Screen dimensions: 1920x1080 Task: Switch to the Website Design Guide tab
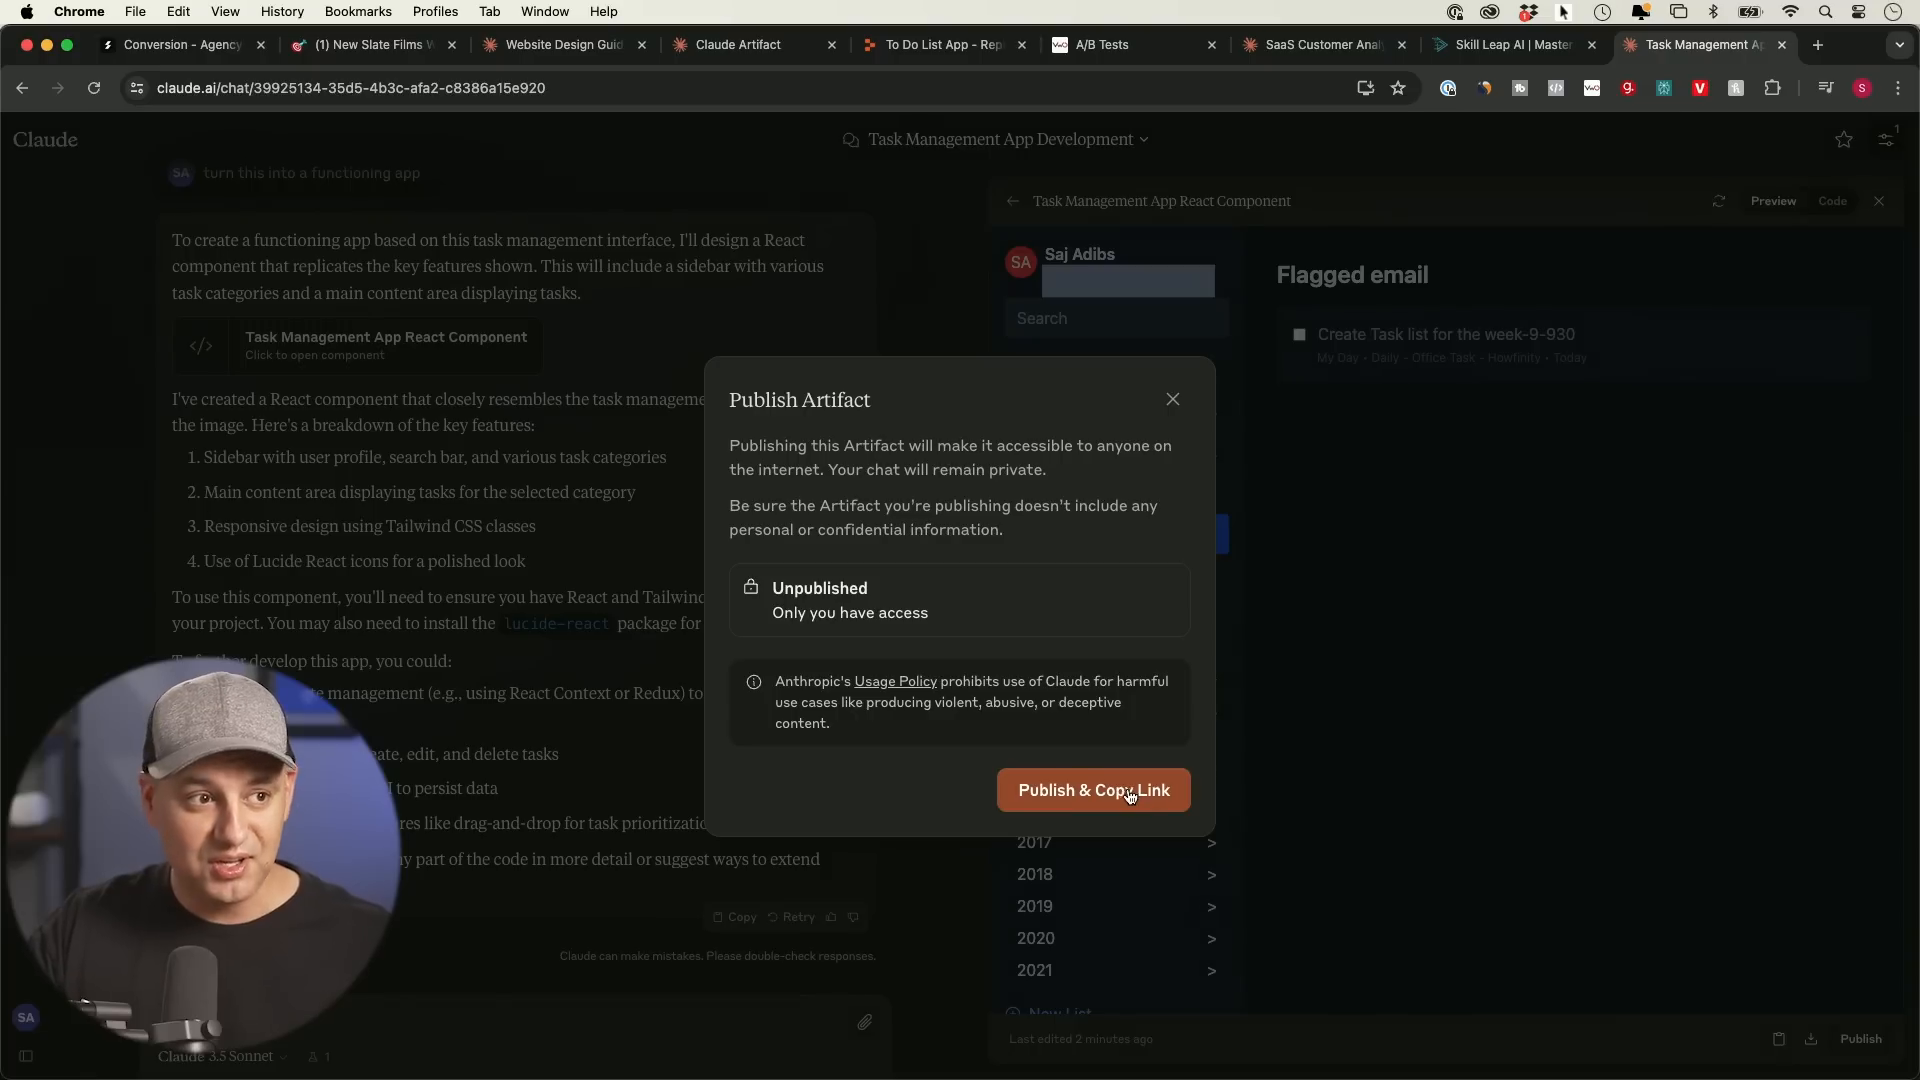point(563,45)
